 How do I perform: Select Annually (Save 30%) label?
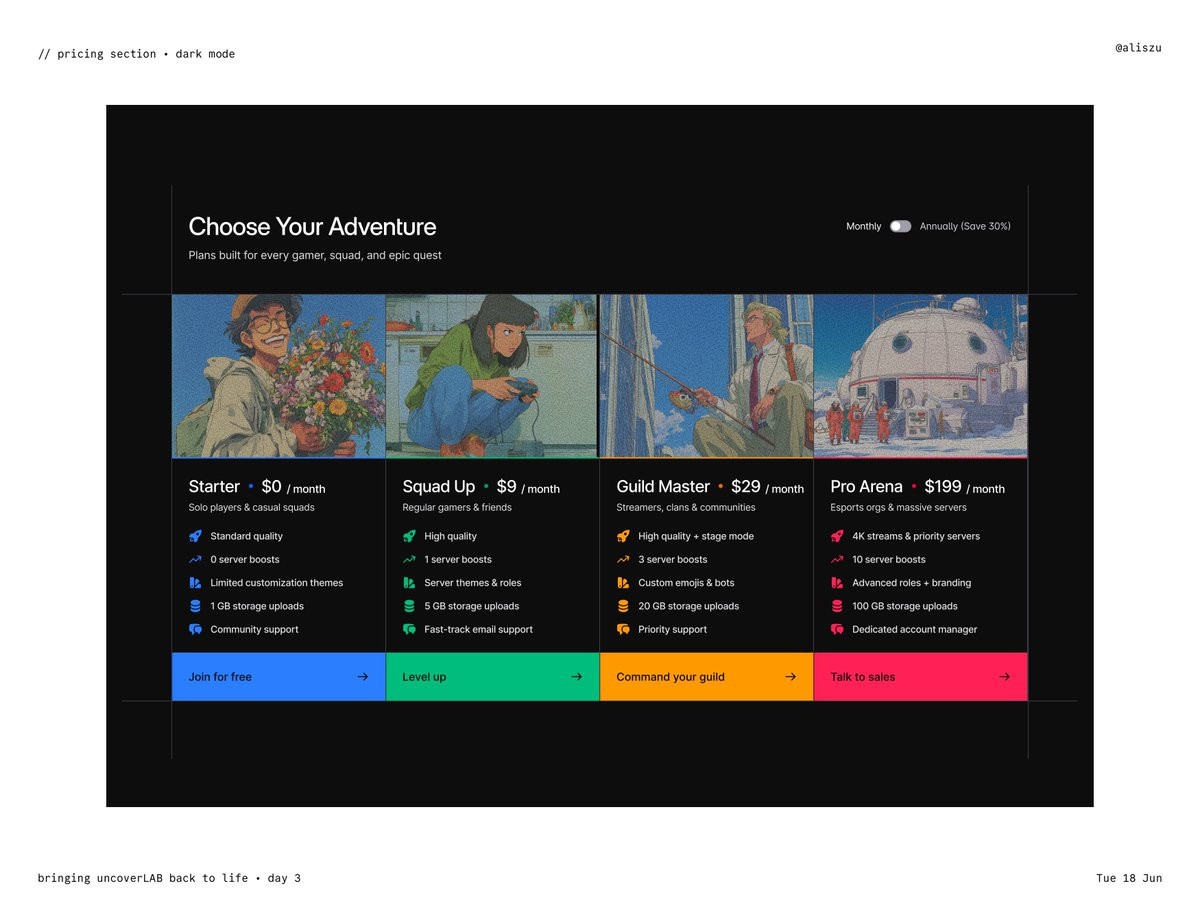coord(965,226)
